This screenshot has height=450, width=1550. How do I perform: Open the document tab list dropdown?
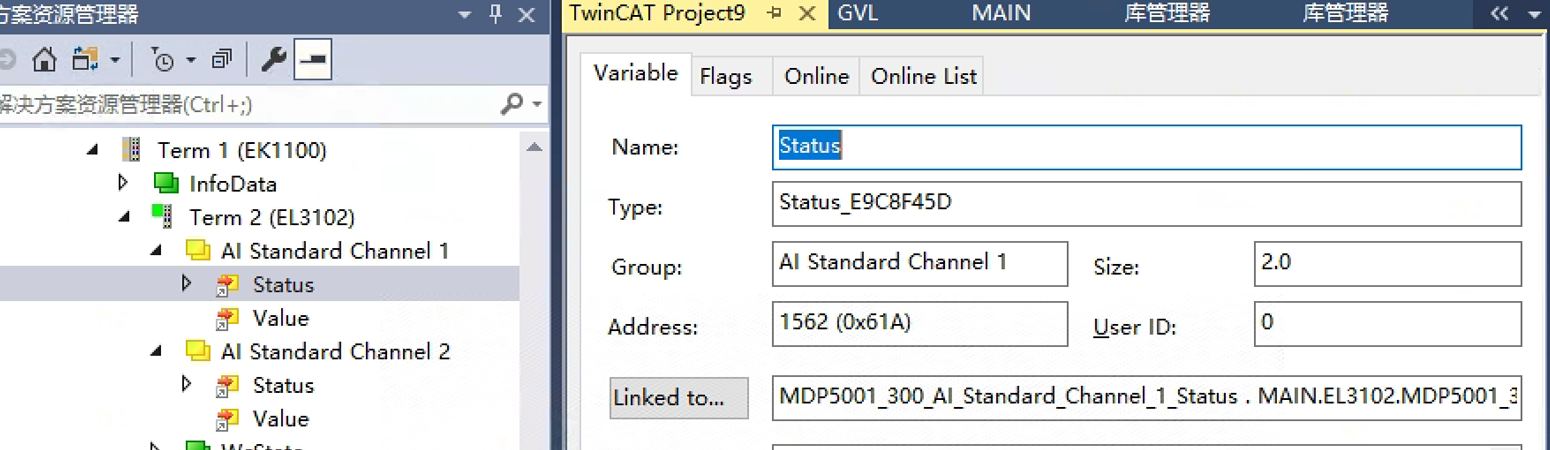click(1535, 15)
